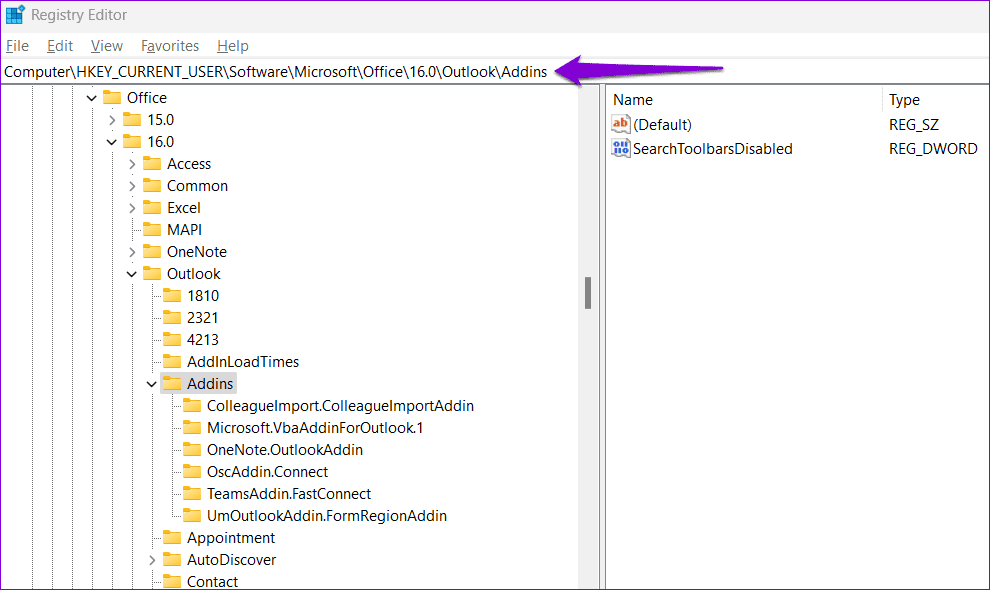Viewport: 990px width, 590px height.
Task: Expand the AutoDiscover key
Action: click(x=152, y=560)
